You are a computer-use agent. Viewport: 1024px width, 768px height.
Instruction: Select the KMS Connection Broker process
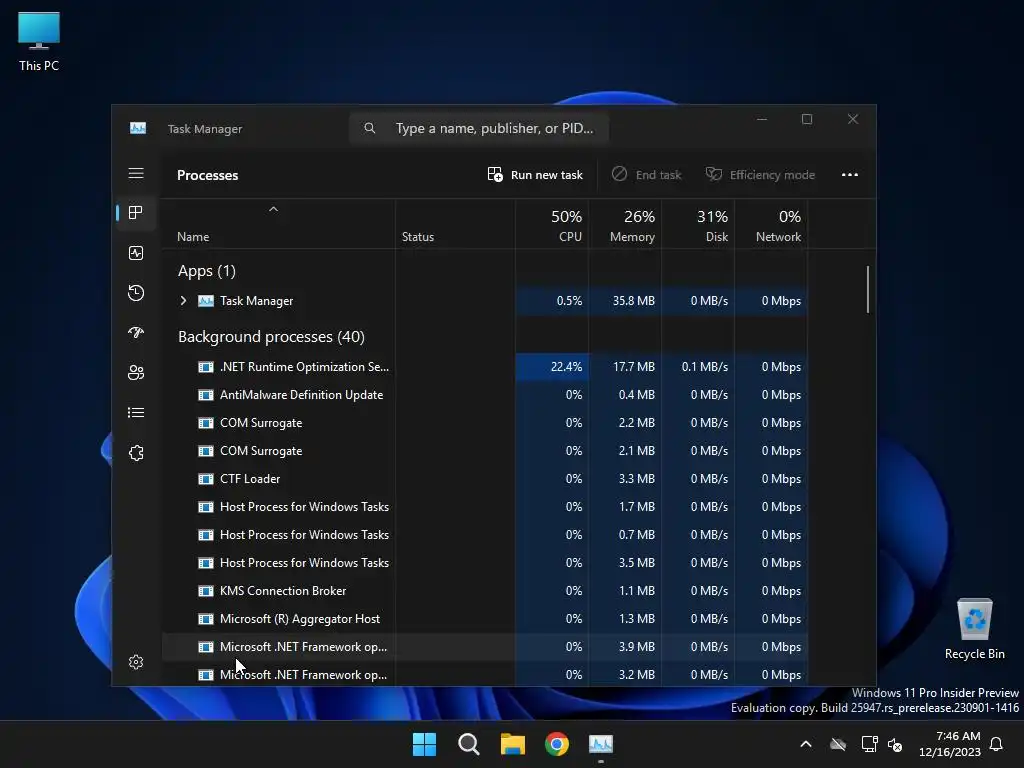[x=485, y=591]
